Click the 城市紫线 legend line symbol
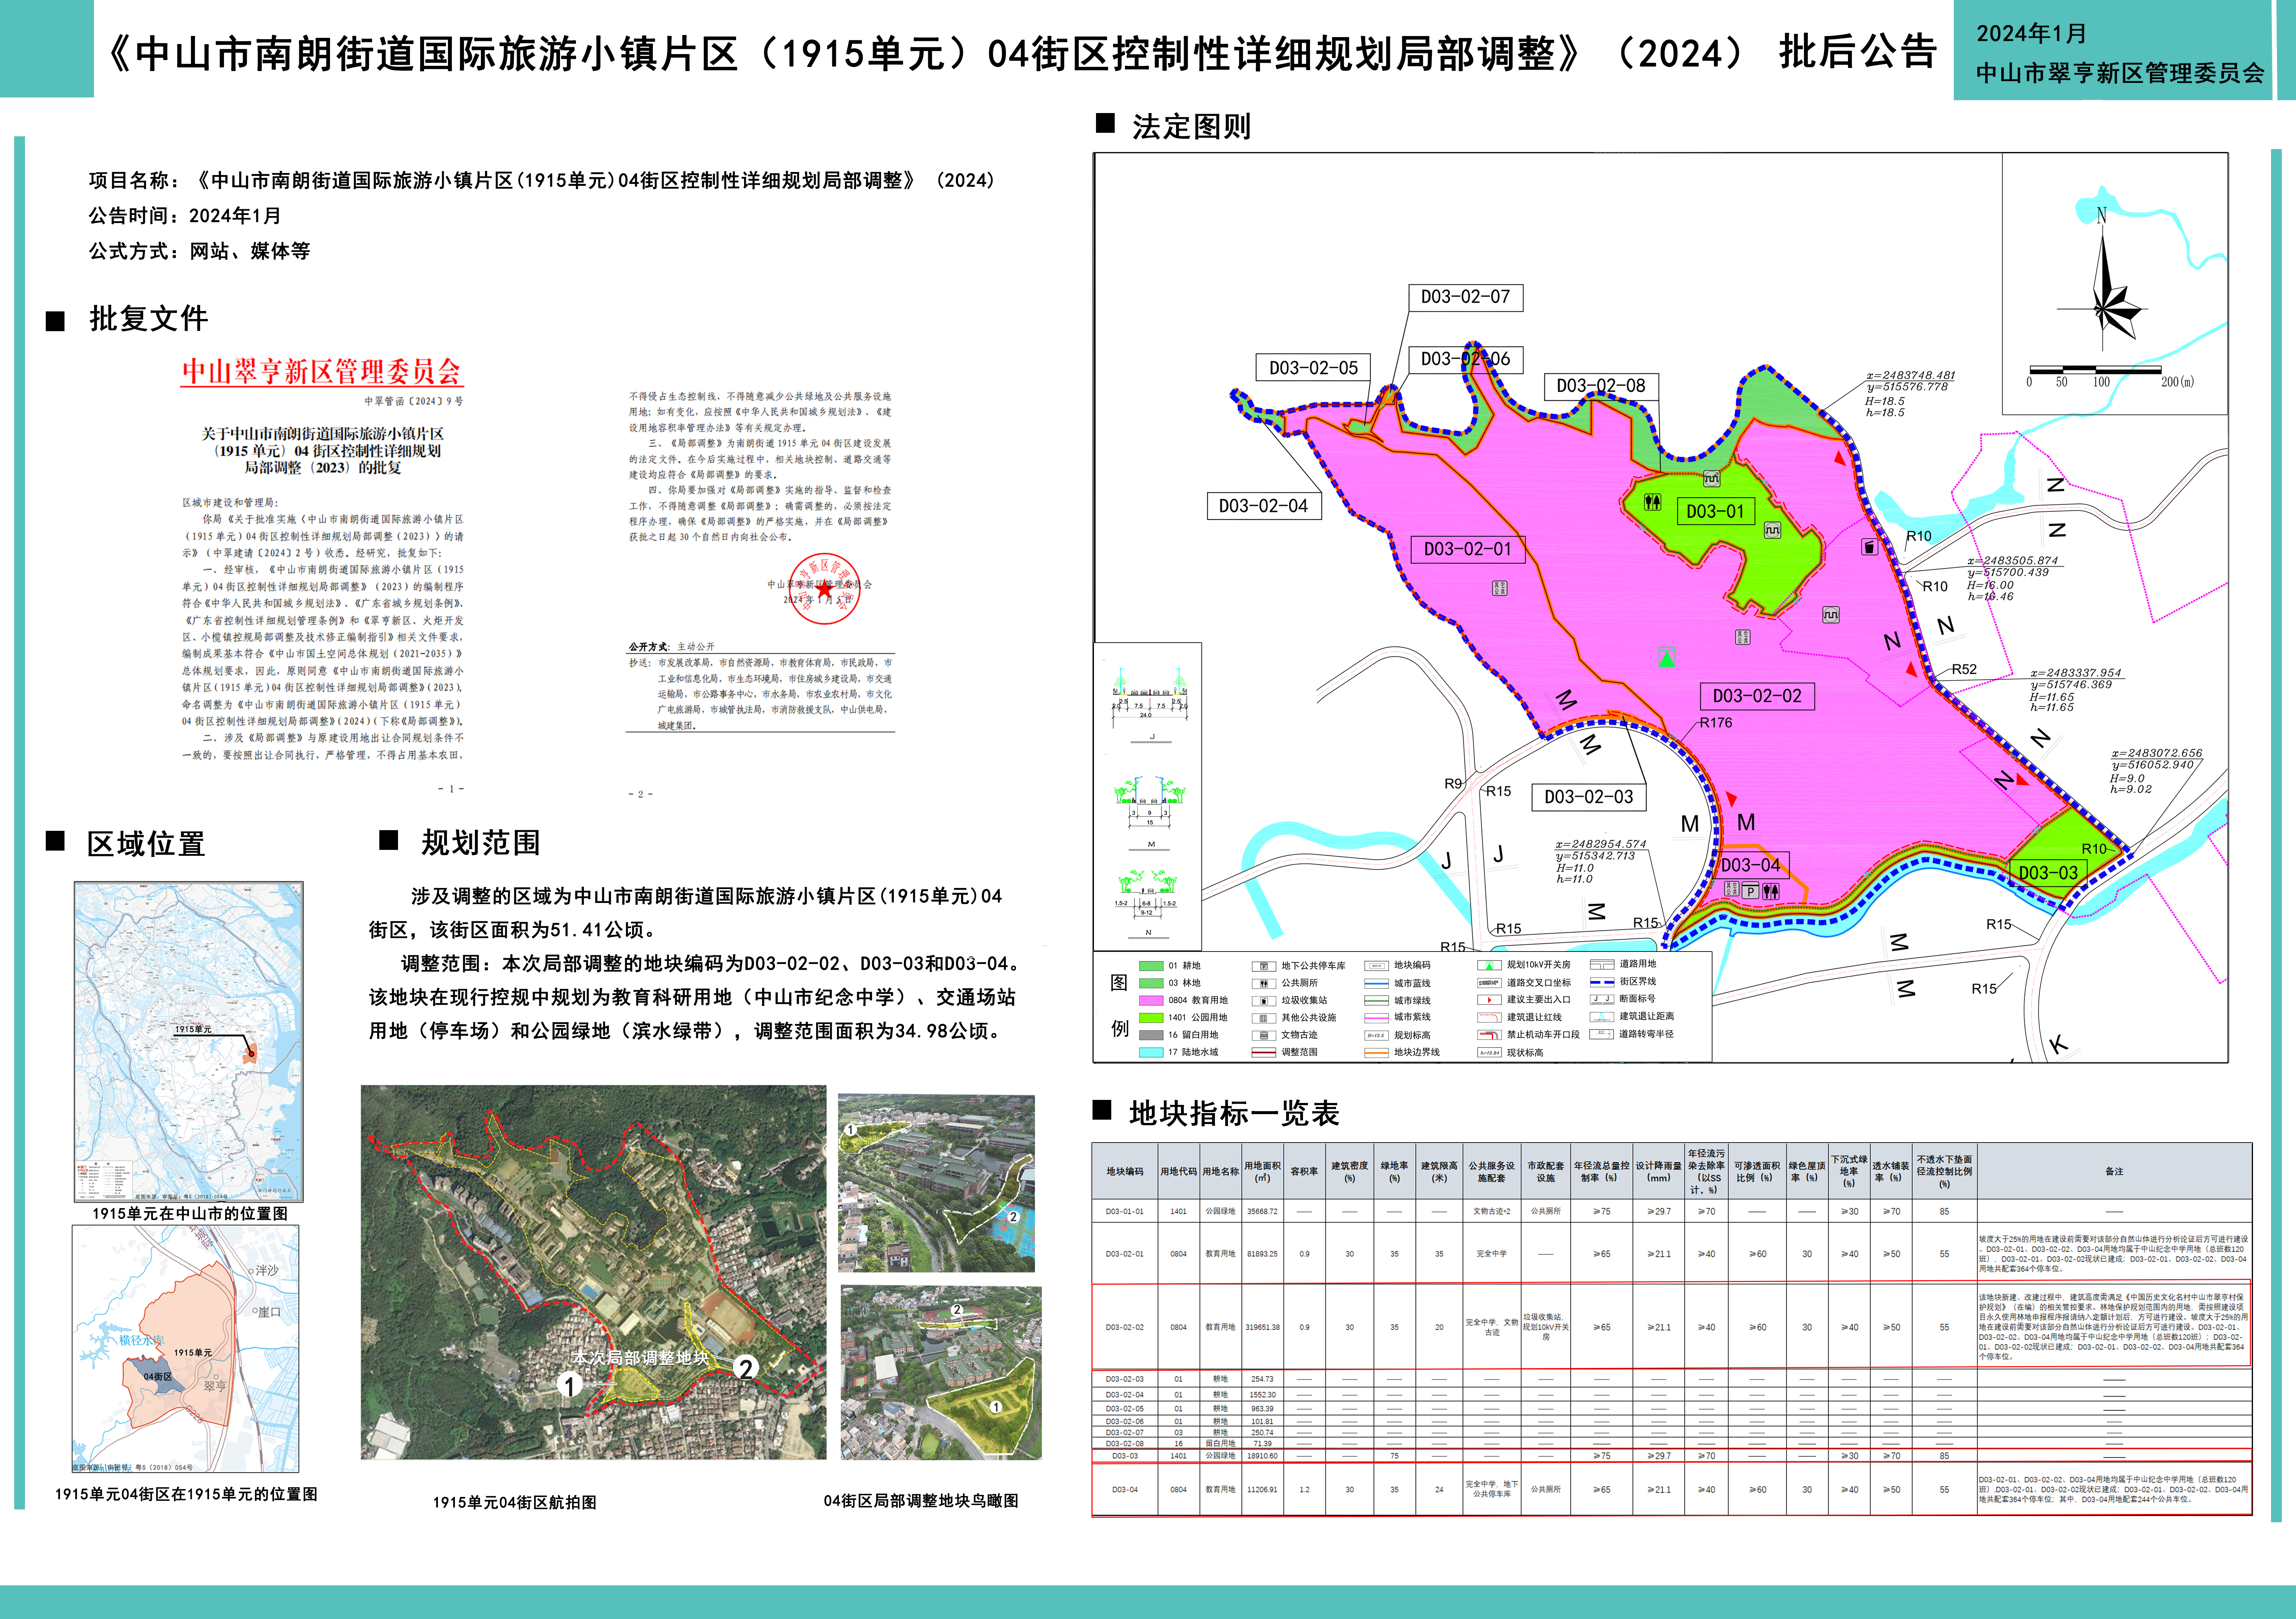The image size is (2296, 1619). (x=1376, y=1018)
